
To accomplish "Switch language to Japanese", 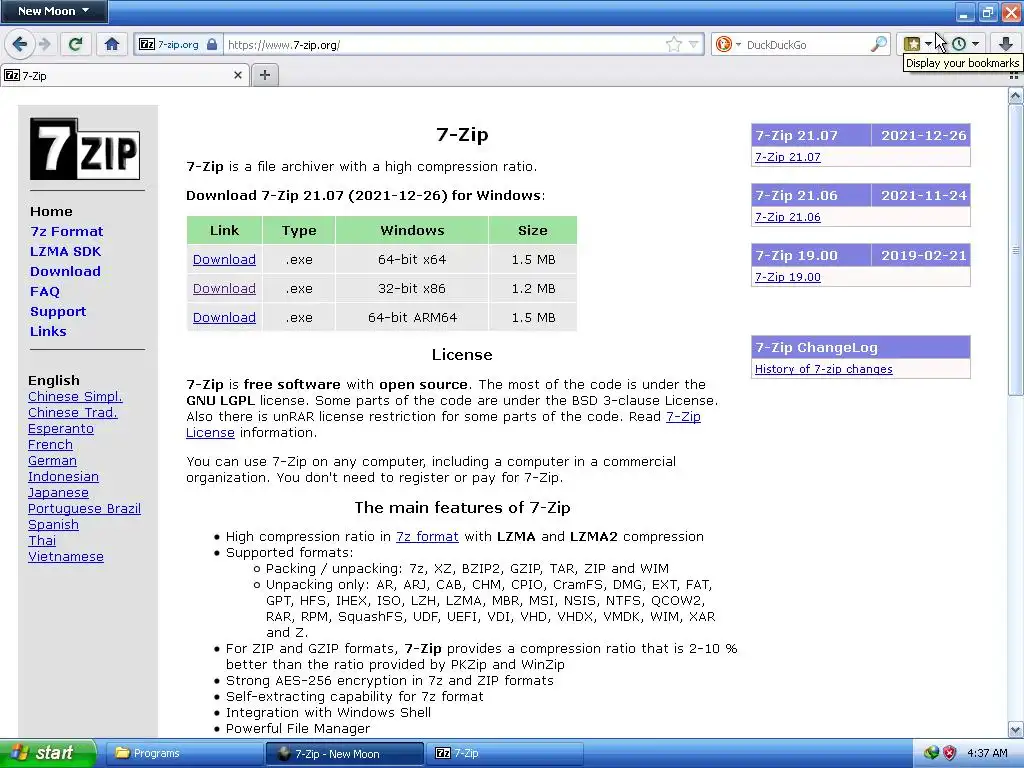I will 58,492.
